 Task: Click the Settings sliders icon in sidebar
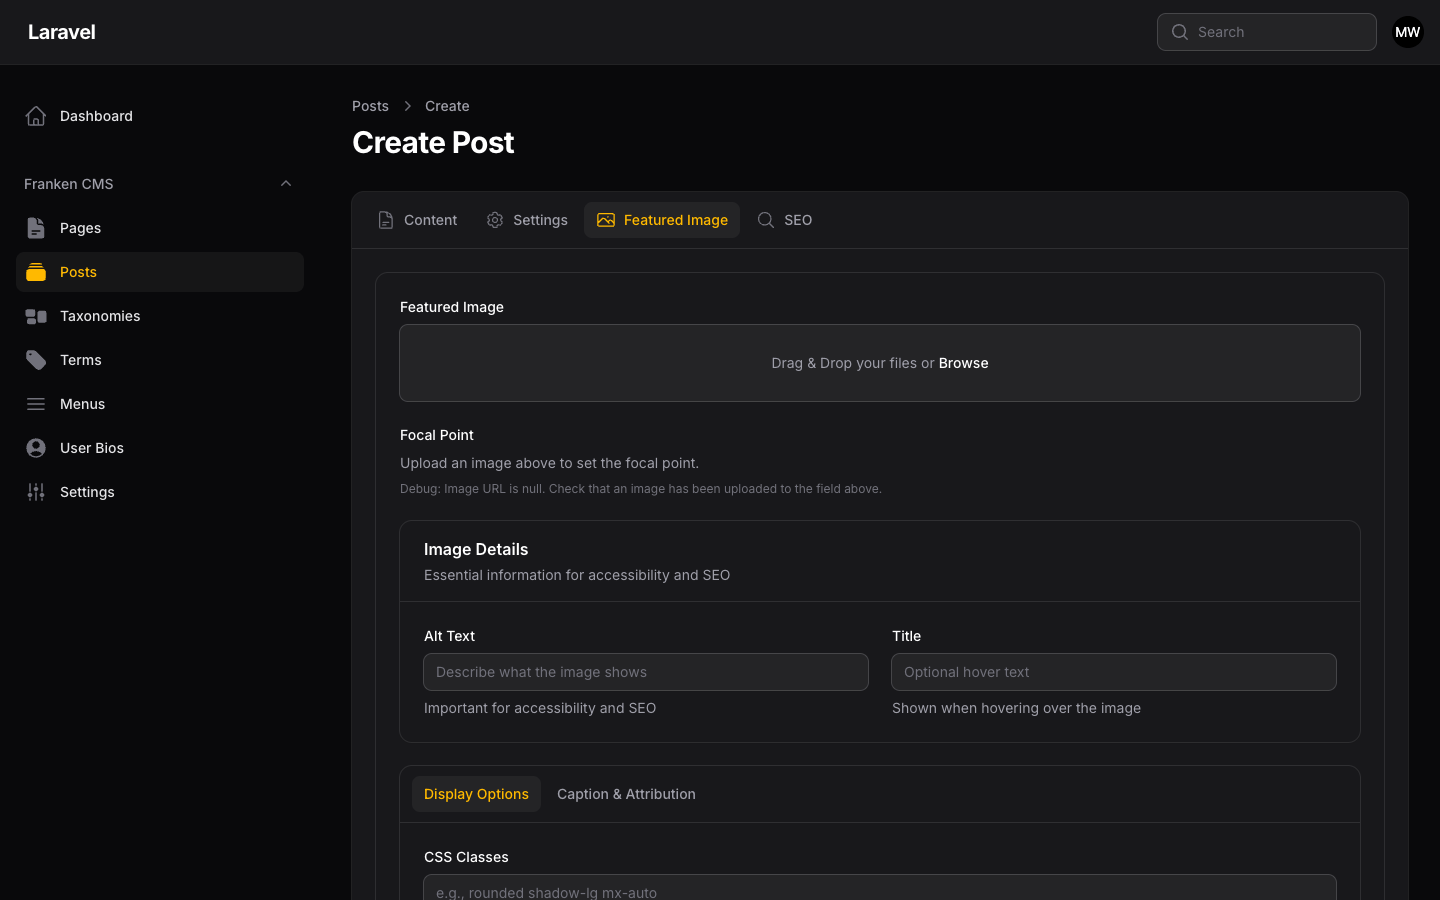(36, 491)
